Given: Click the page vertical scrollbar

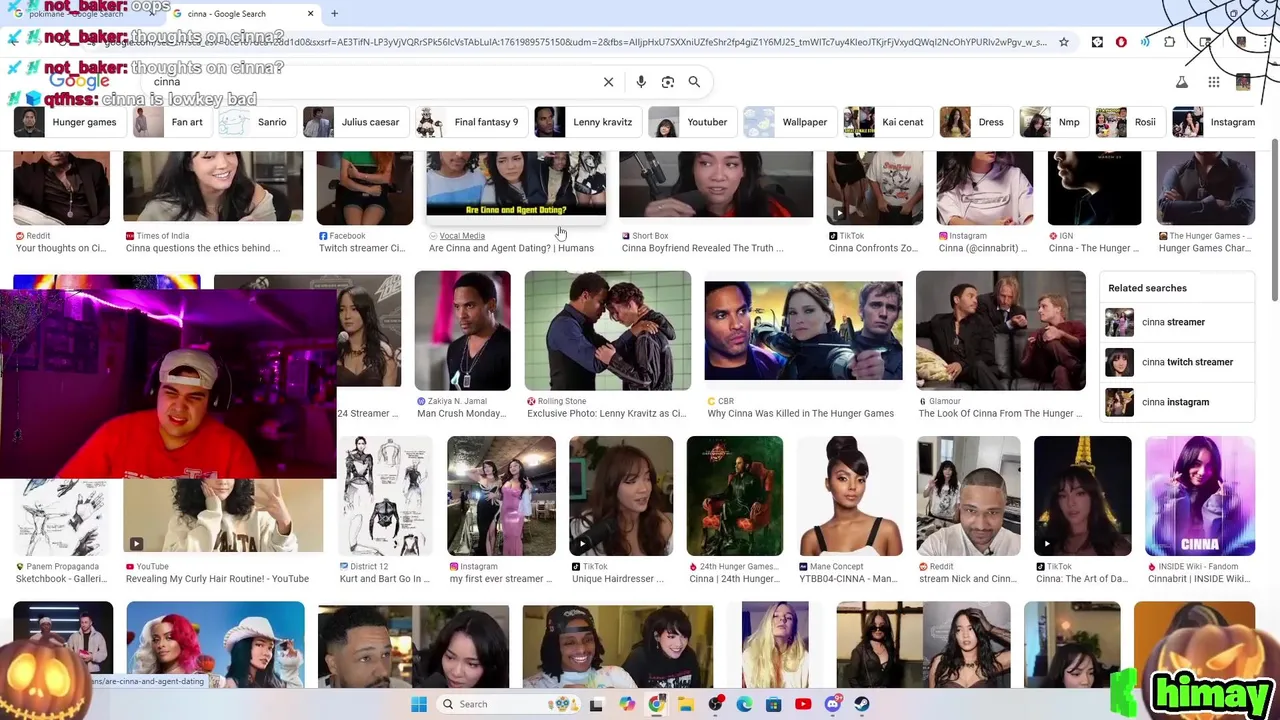Looking at the screenshot, I should (x=1274, y=222).
